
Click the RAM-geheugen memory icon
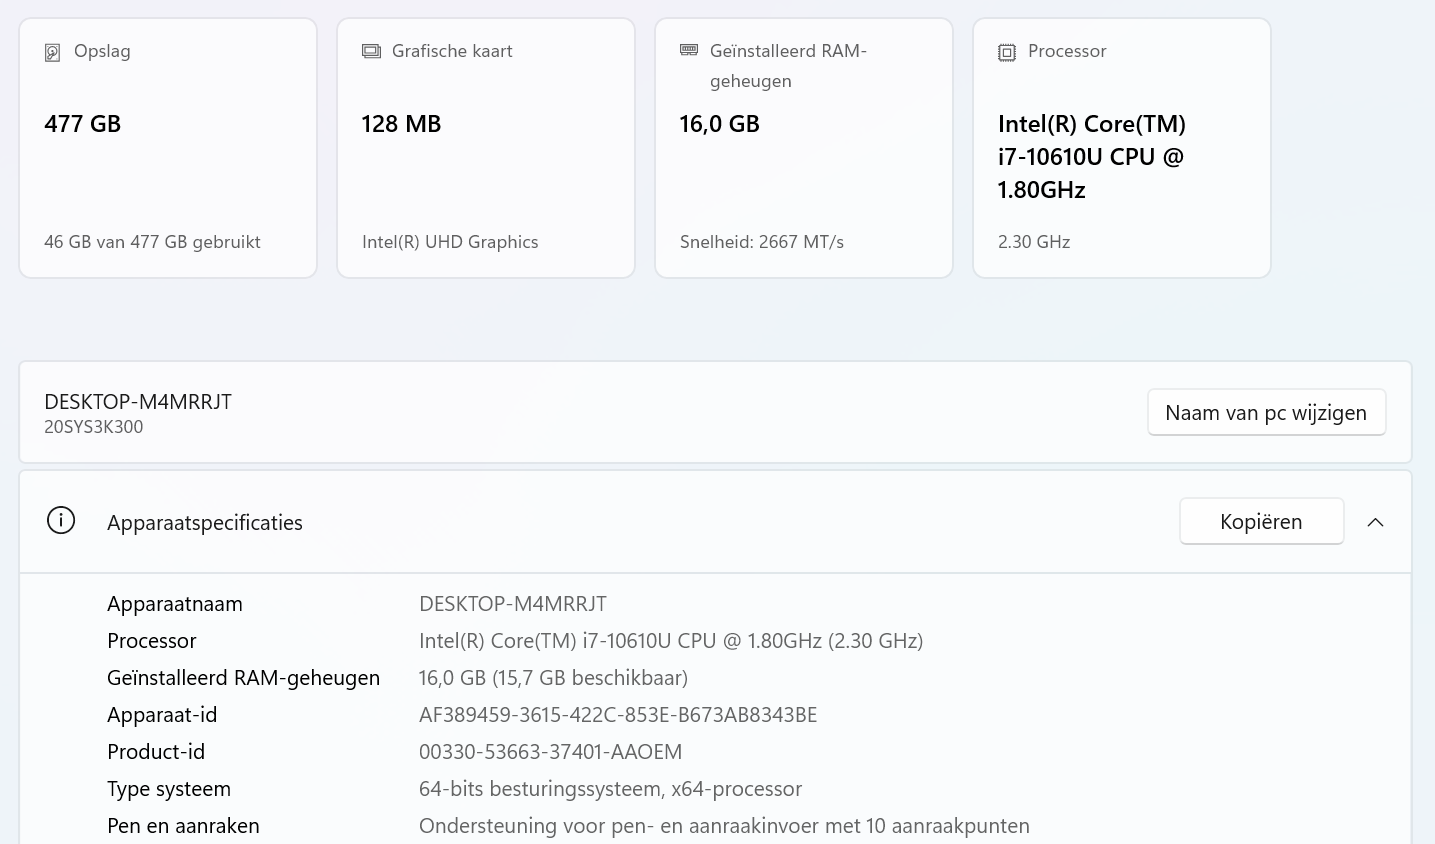(x=689, y=49)
